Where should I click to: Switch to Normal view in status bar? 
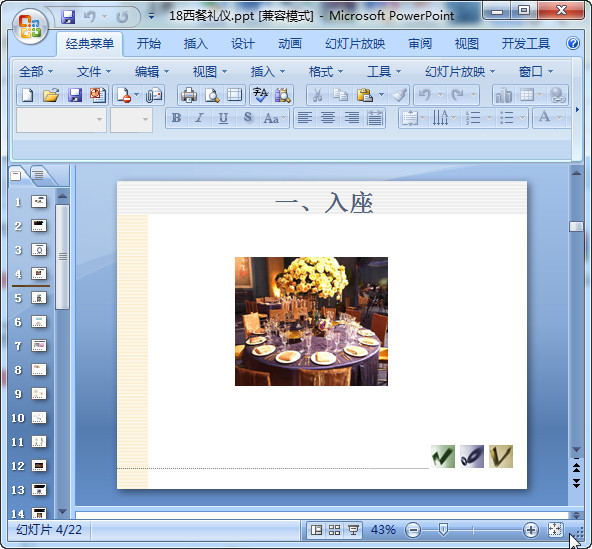pyautogui.click(x=316, y=530)
